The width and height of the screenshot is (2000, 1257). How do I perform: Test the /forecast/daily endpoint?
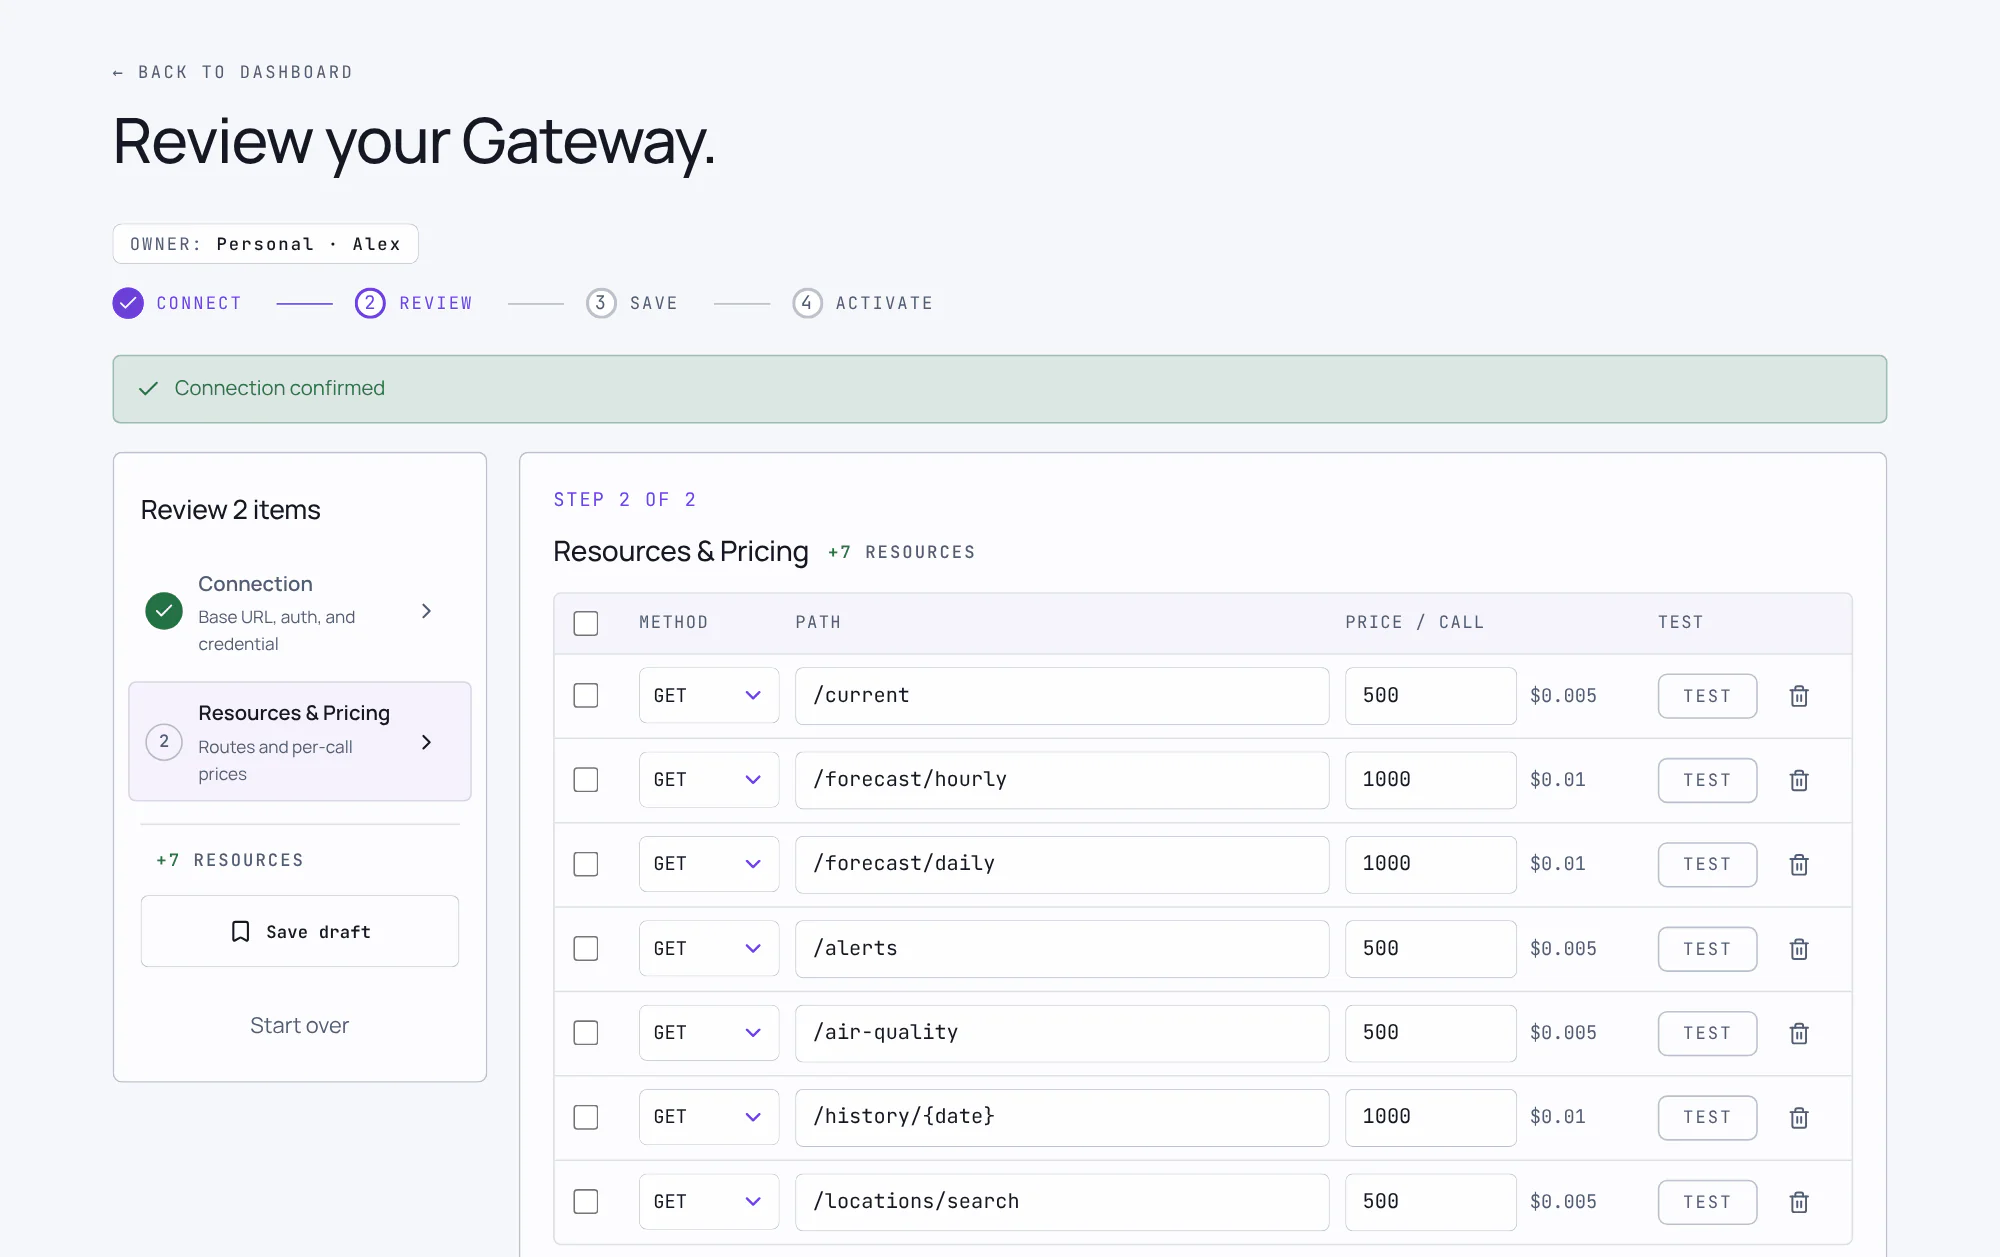coord(1707,864)
